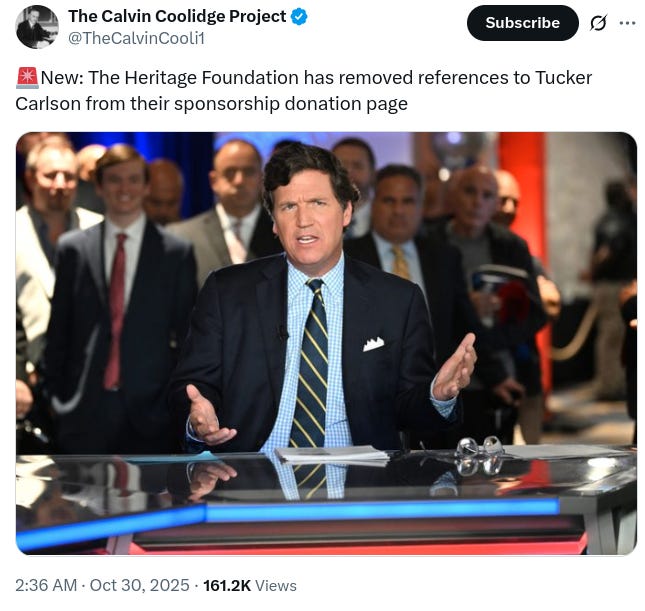Click the 2:36 AM timestamp
The width and height of the screenshot is (645, 611).
(46, 585)
